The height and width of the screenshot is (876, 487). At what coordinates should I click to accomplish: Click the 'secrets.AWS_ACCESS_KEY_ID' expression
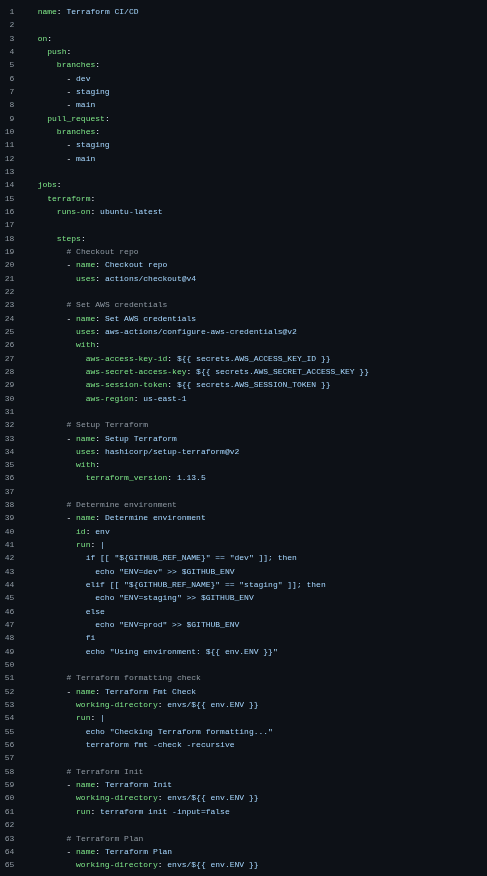tap(256, 359)
